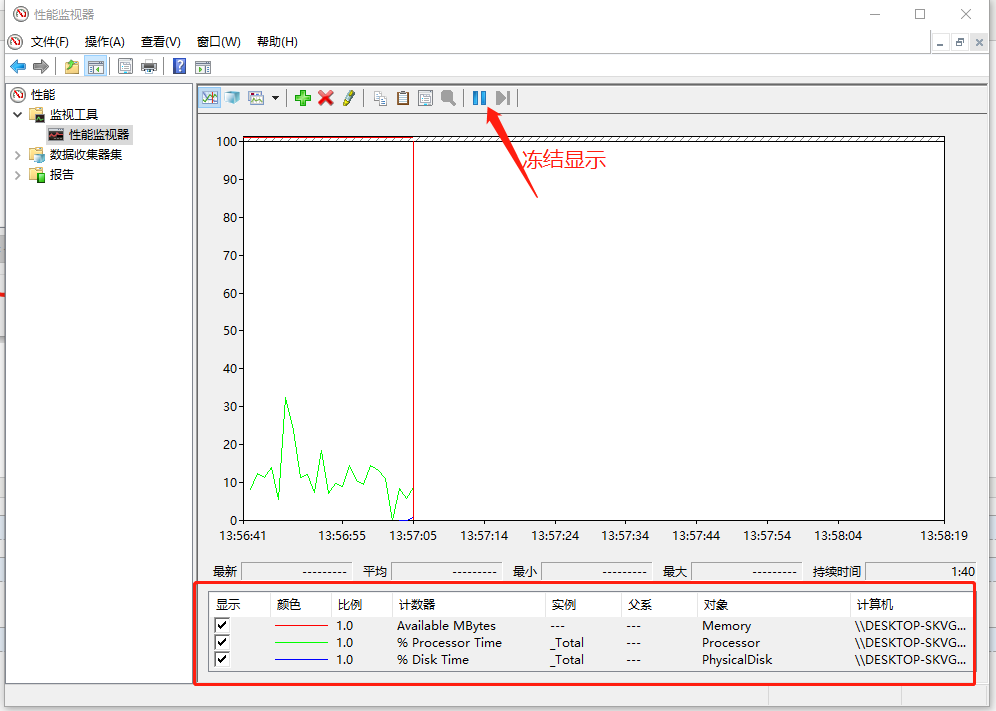Sort by the 比例 column header

[361, 605]
